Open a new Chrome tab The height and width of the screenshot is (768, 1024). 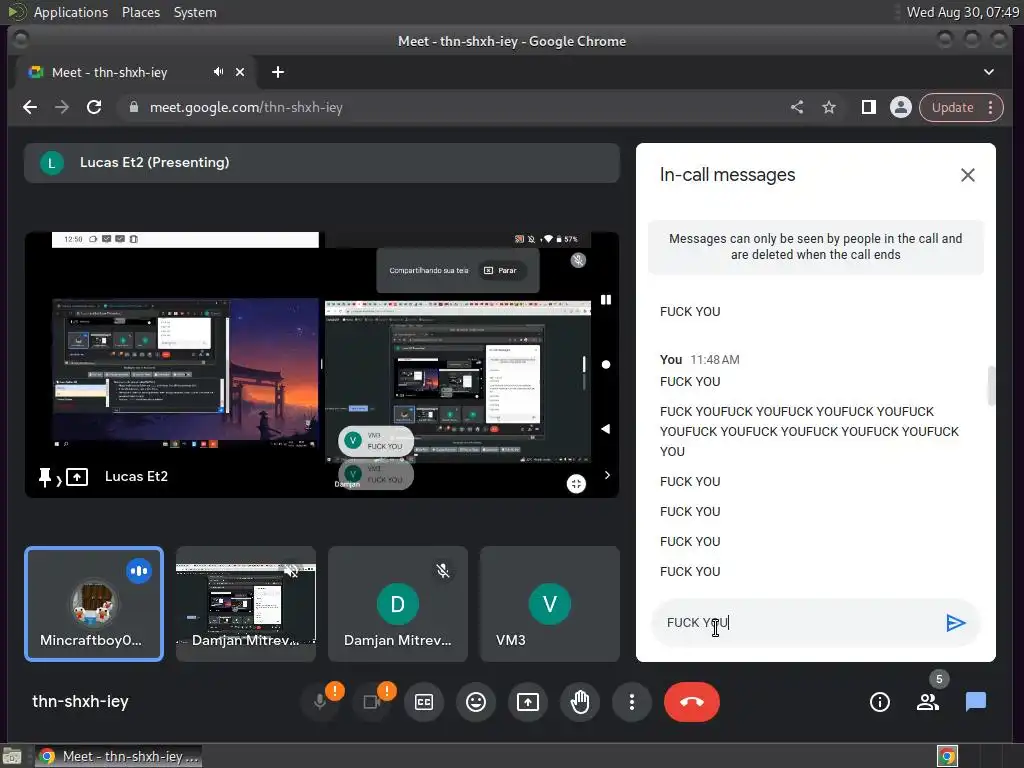[278, 72]
